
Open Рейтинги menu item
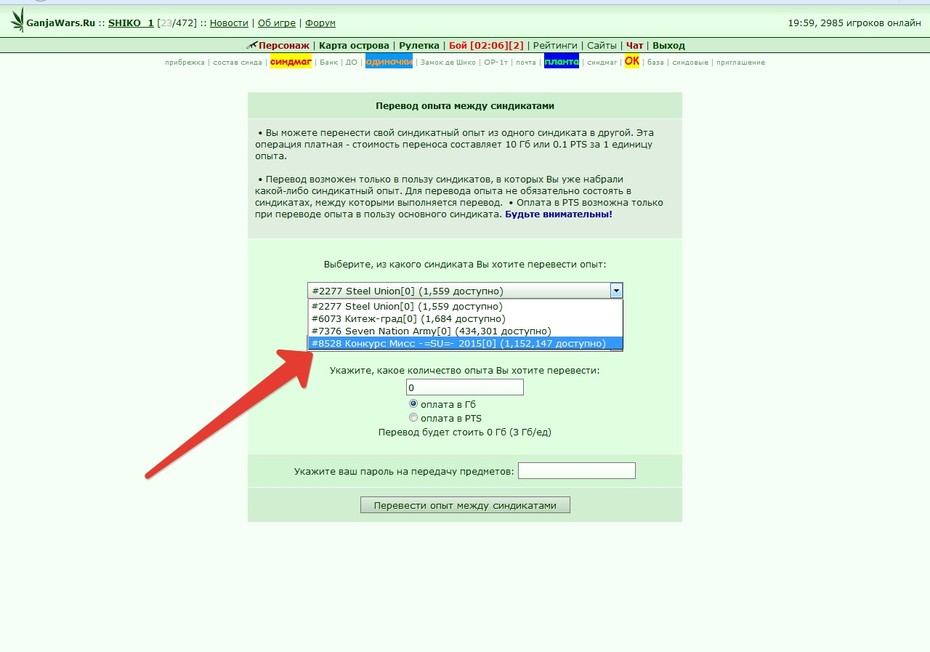(x=555, y=46)
